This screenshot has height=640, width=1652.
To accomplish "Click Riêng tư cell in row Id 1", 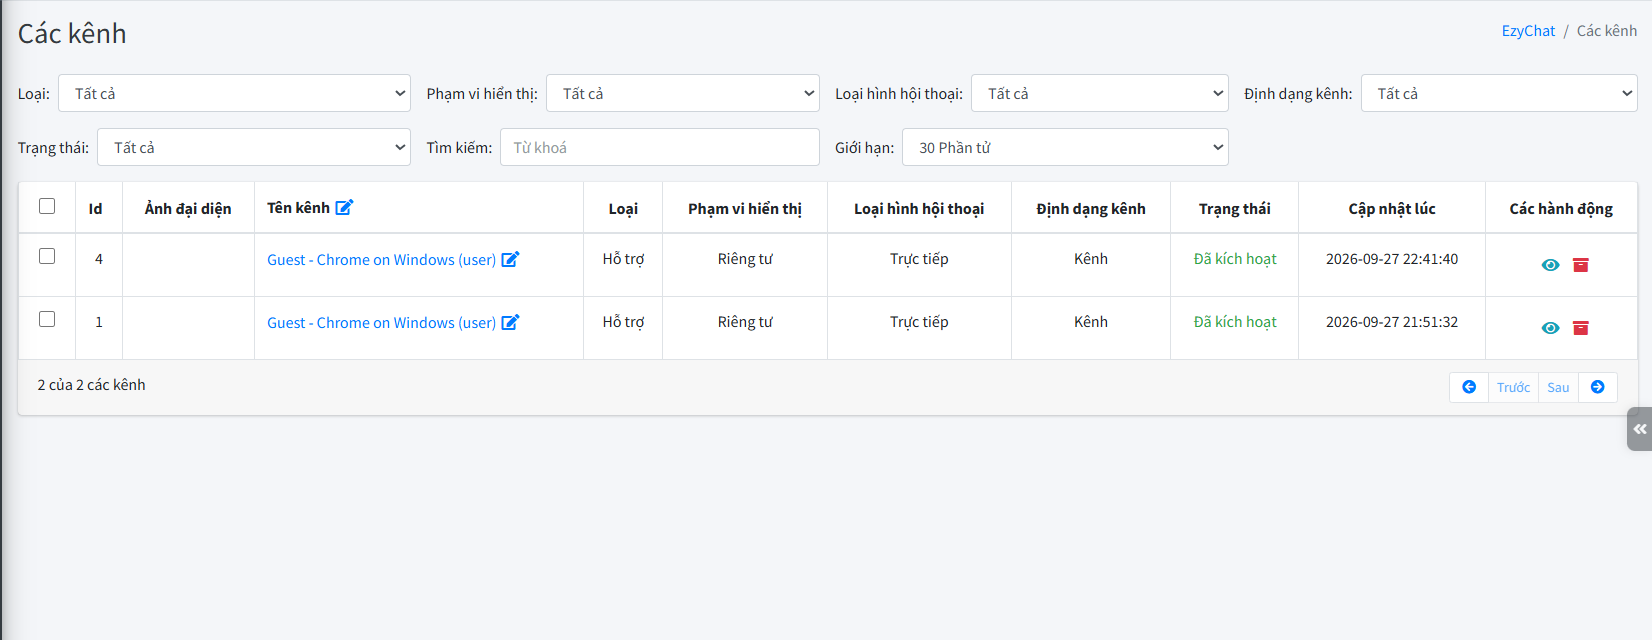I will point(745,322).
